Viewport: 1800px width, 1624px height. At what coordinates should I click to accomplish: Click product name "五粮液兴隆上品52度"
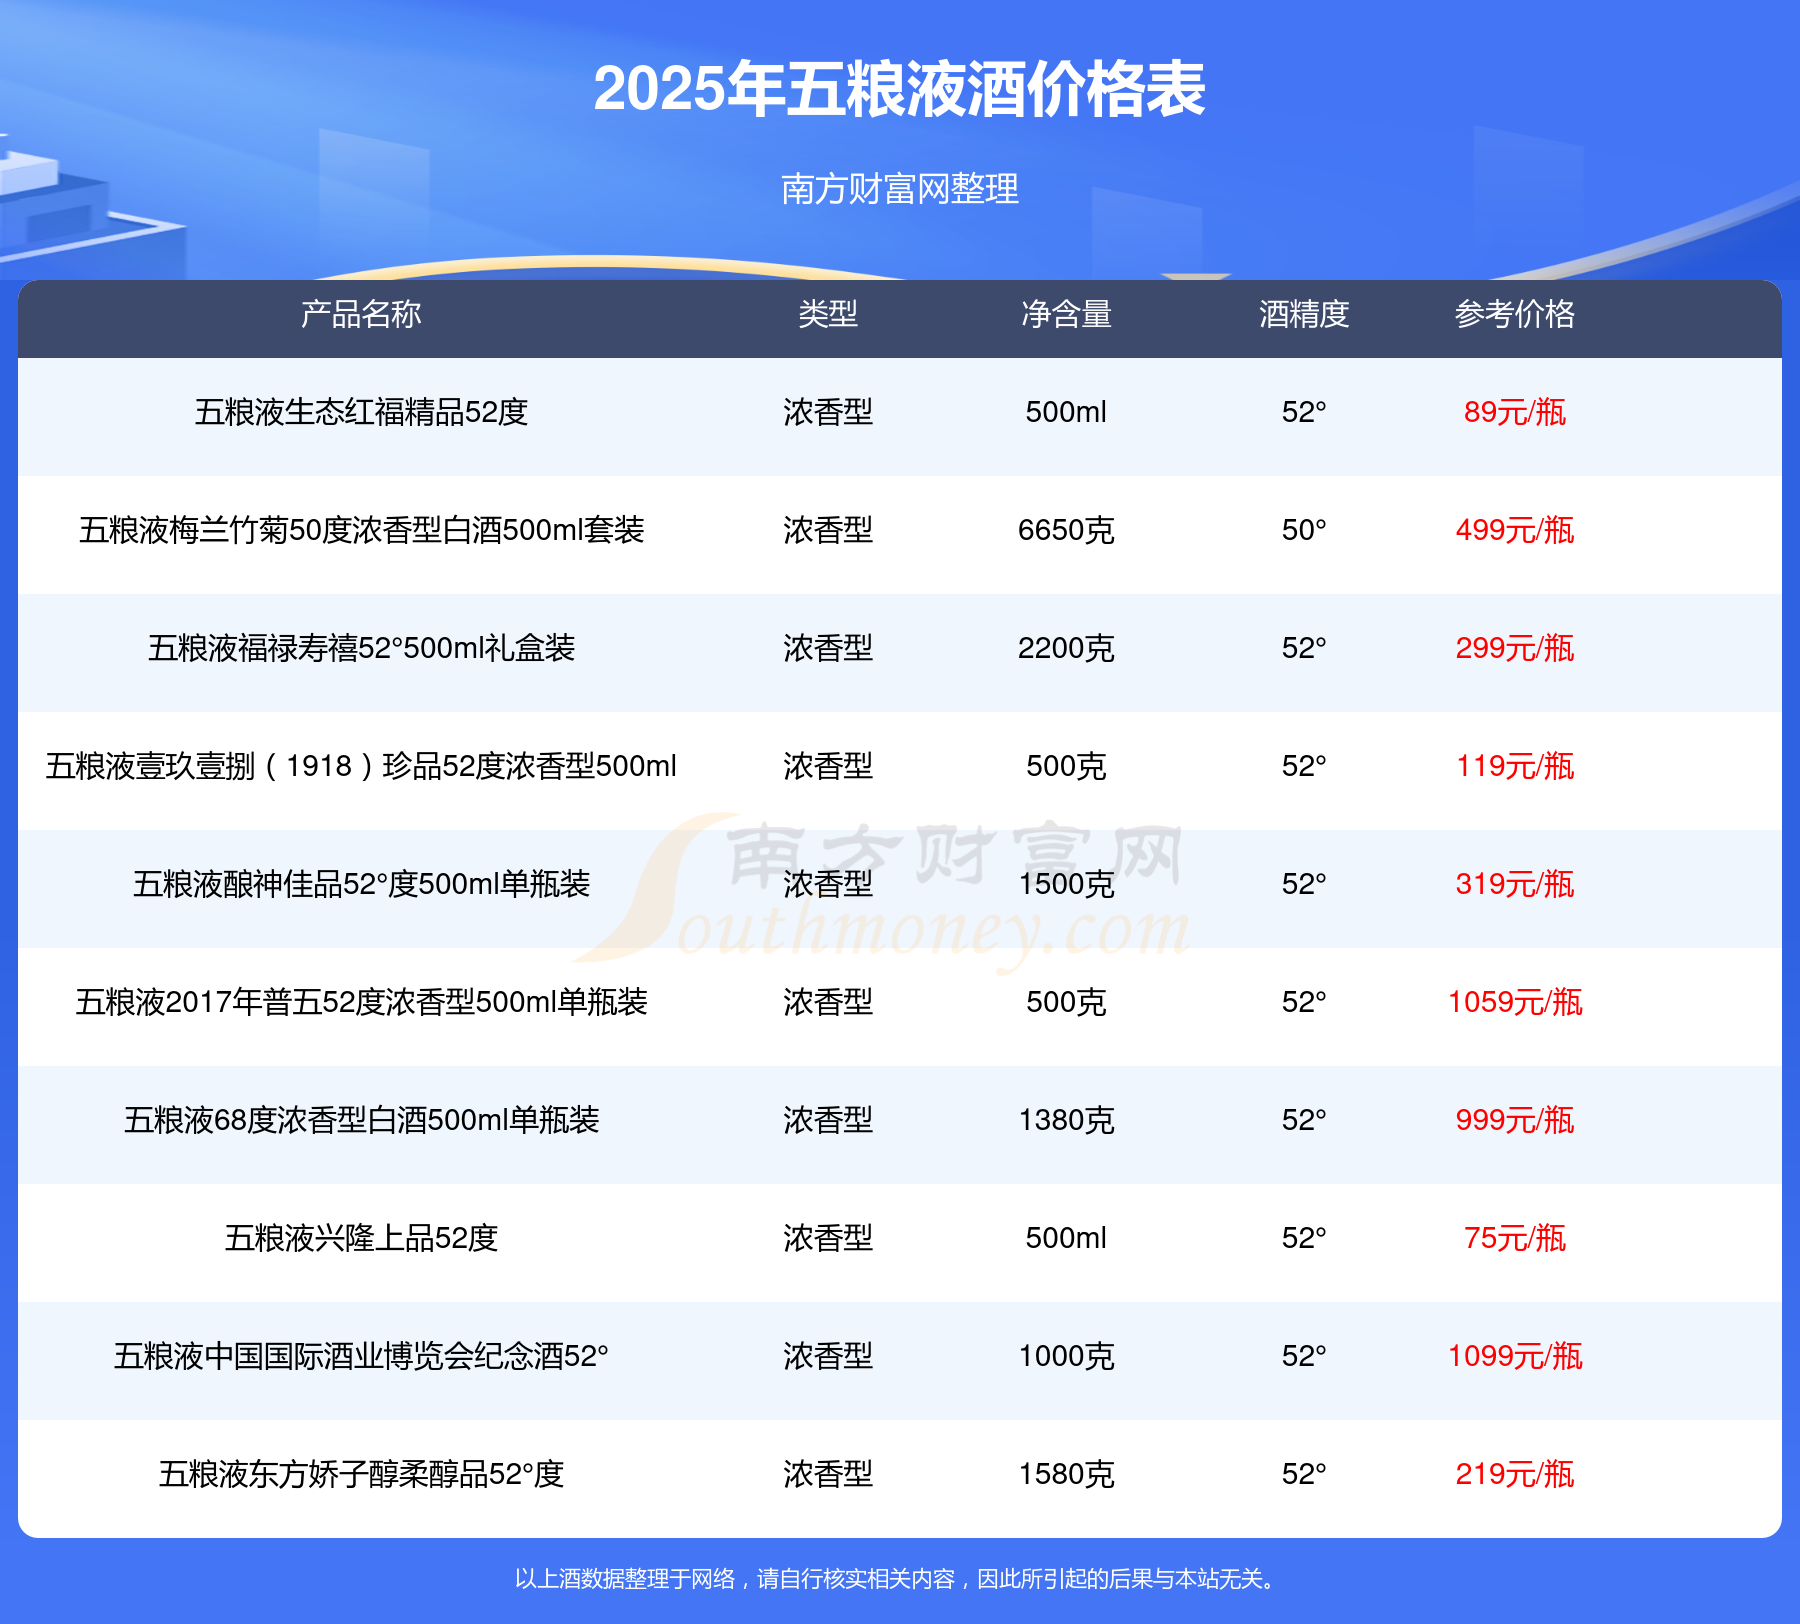coord(361,1238)
